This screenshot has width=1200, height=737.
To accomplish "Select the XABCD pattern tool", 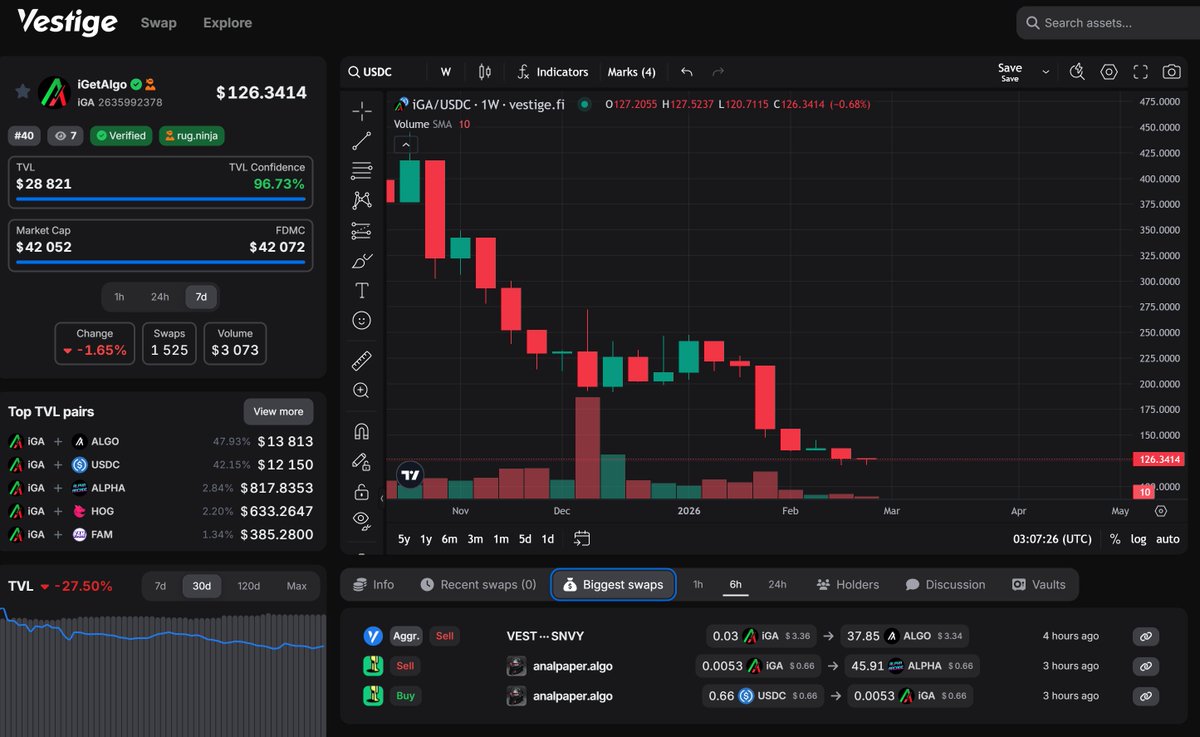I will [x=361, y=200].
